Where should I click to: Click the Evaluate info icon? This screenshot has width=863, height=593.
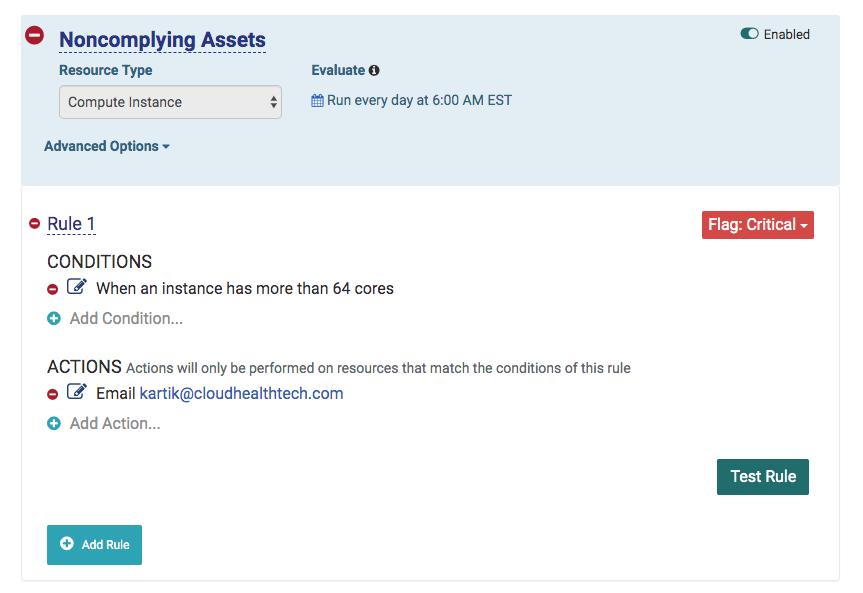[374, 71]
